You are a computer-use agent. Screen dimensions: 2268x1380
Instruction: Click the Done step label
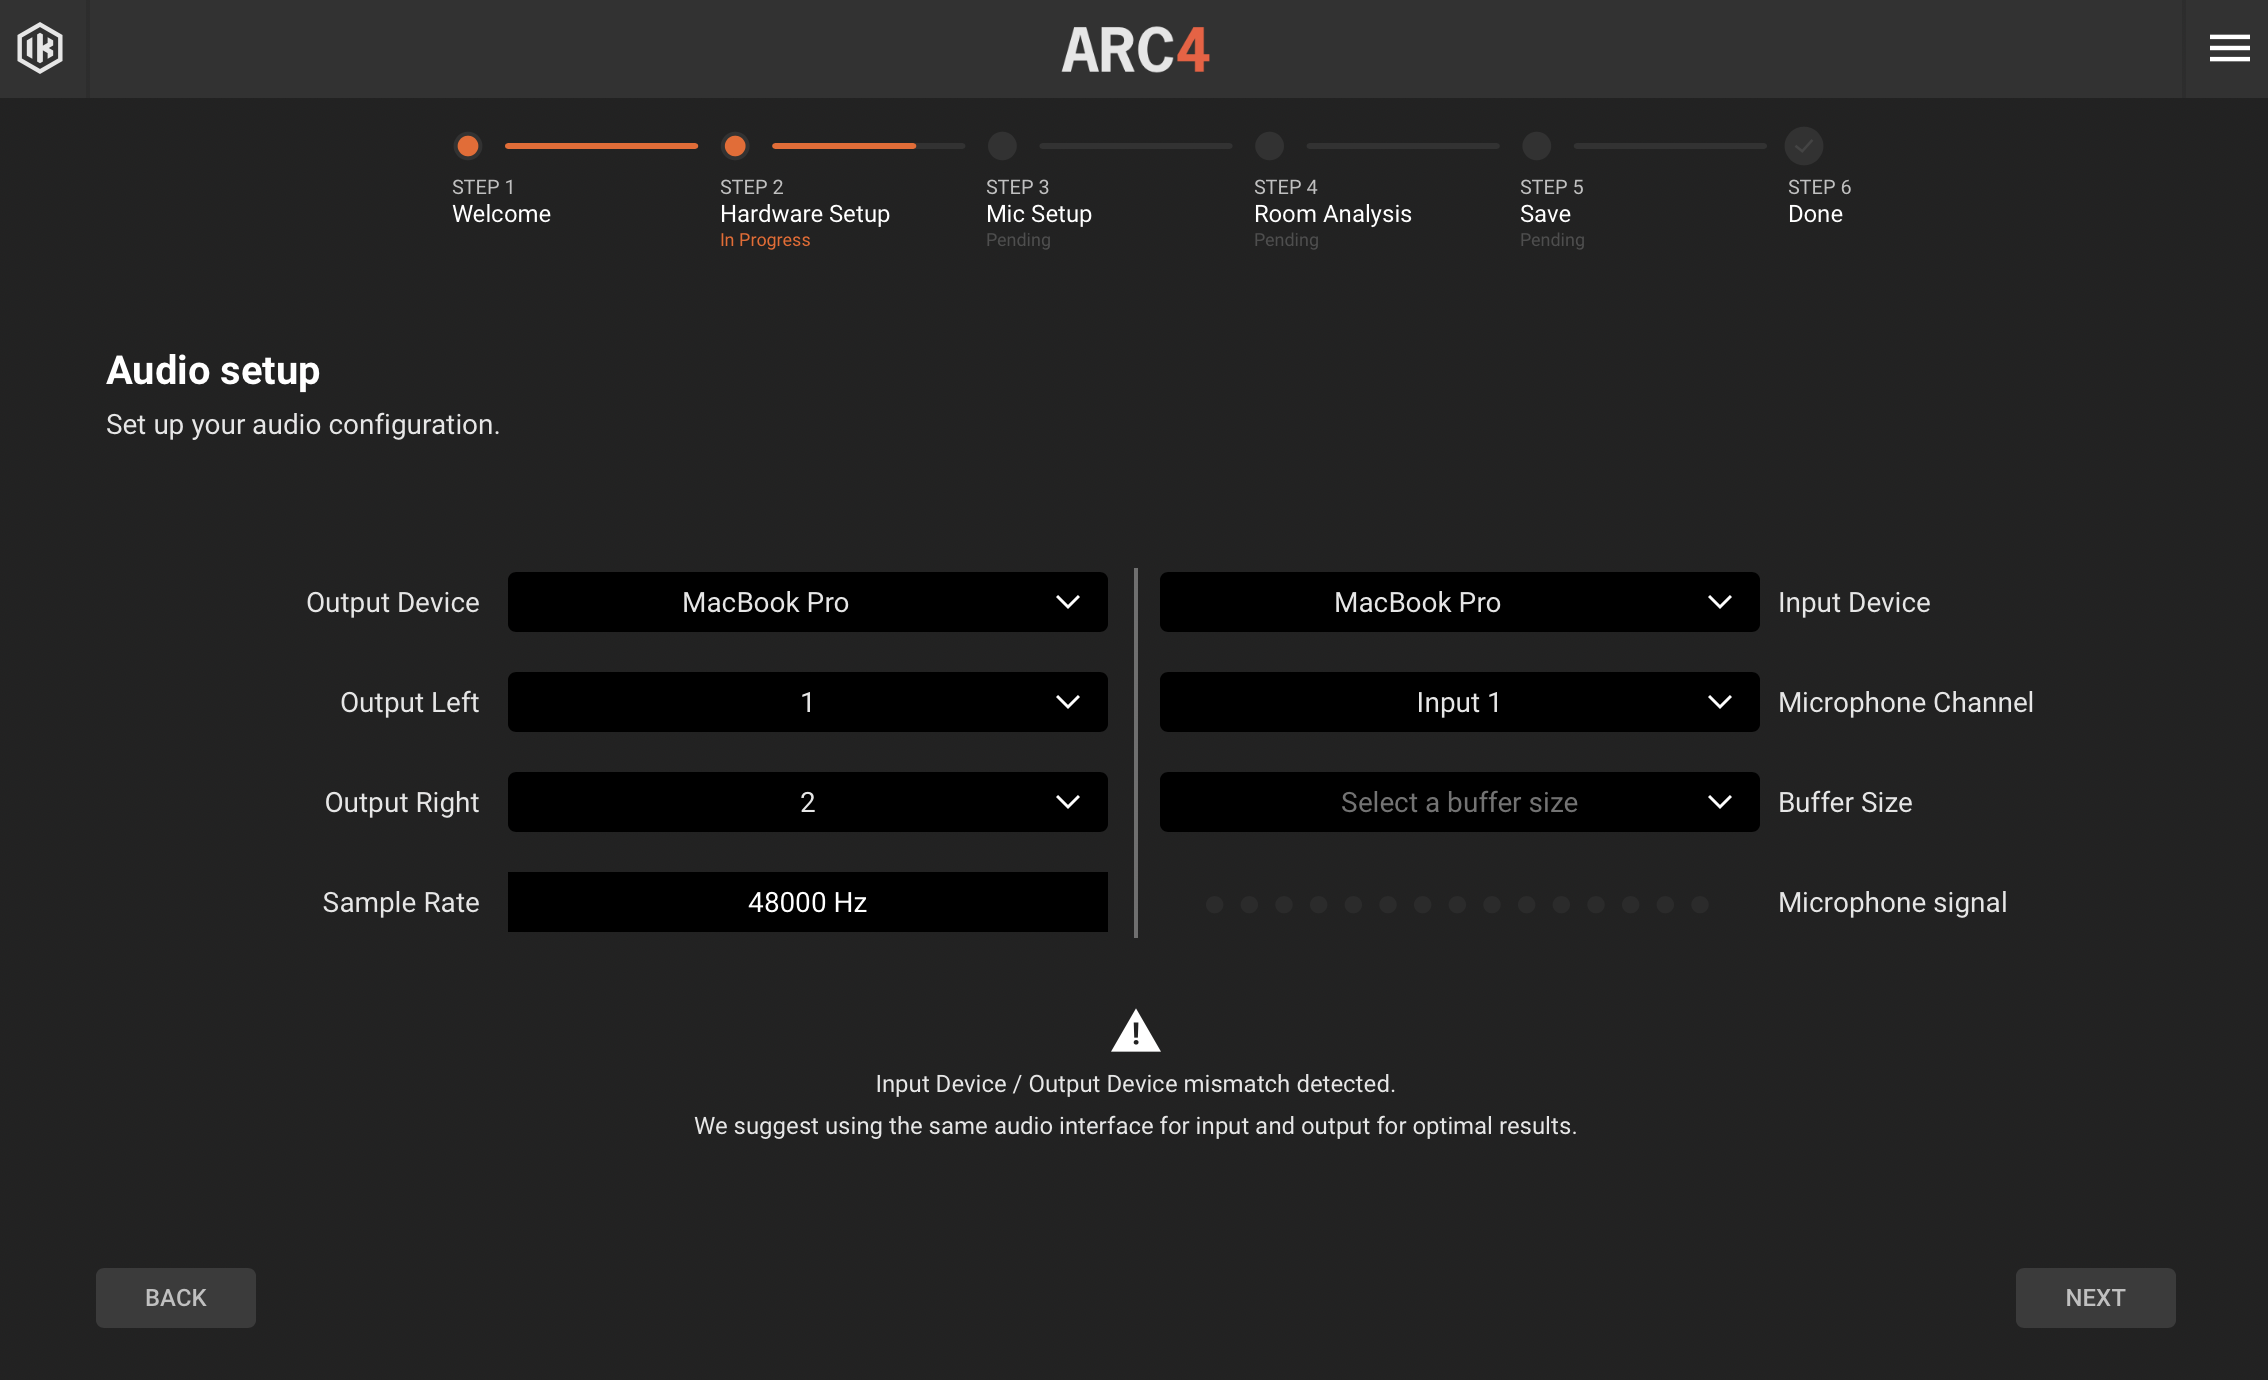click(1815, 214)
